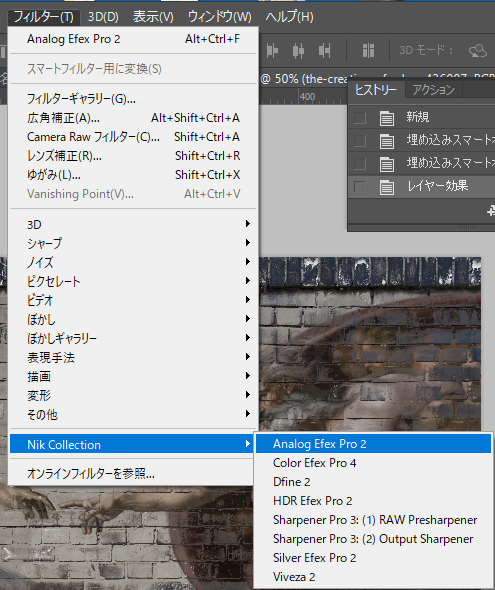Expand the ぼかし submenu
Screen dimensions: 495x590
pyautogui.click(x=133, y=320)
